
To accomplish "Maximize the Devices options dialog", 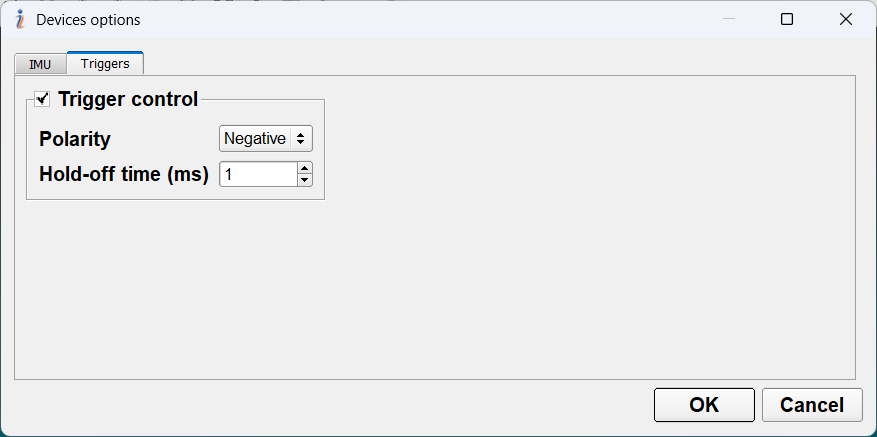I will coord(787,19).
